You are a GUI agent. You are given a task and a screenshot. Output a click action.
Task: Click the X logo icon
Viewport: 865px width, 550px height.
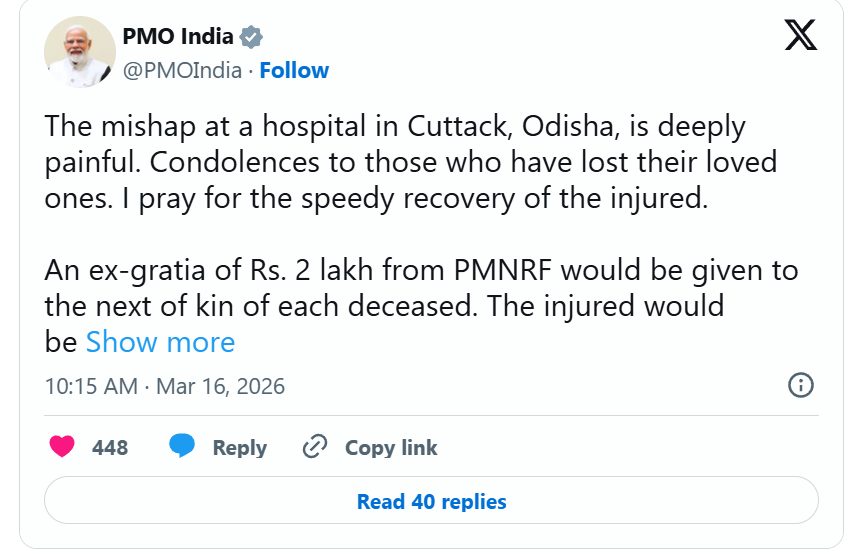tap(800, 36)
